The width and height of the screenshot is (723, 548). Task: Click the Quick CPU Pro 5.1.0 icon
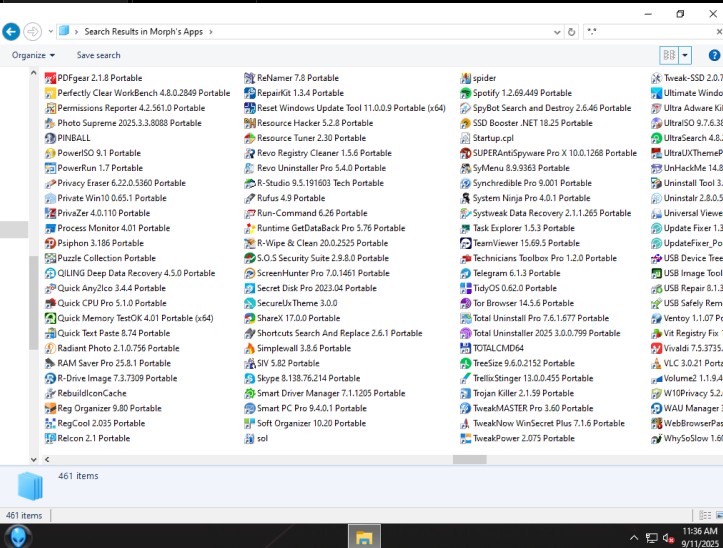(x=50, y=303)
